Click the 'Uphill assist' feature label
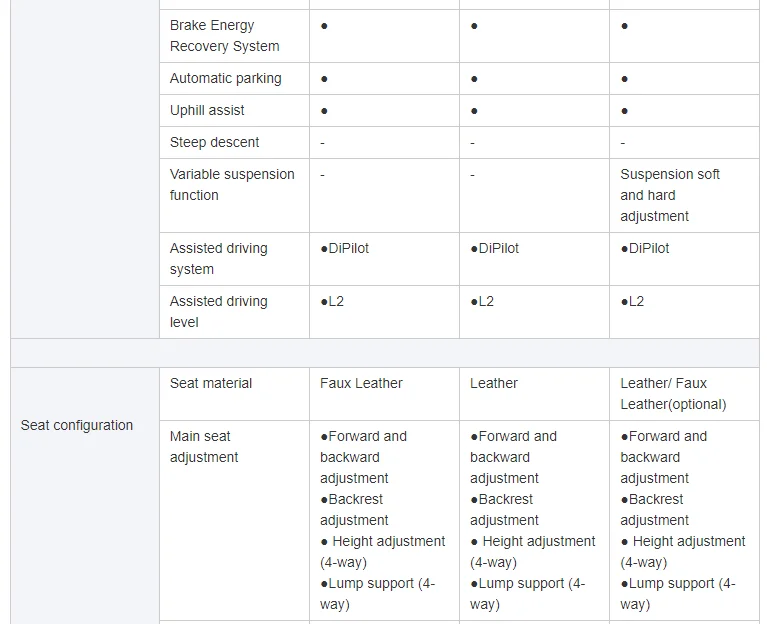This screenshot has height=624, width=767. tap(207, 110)
